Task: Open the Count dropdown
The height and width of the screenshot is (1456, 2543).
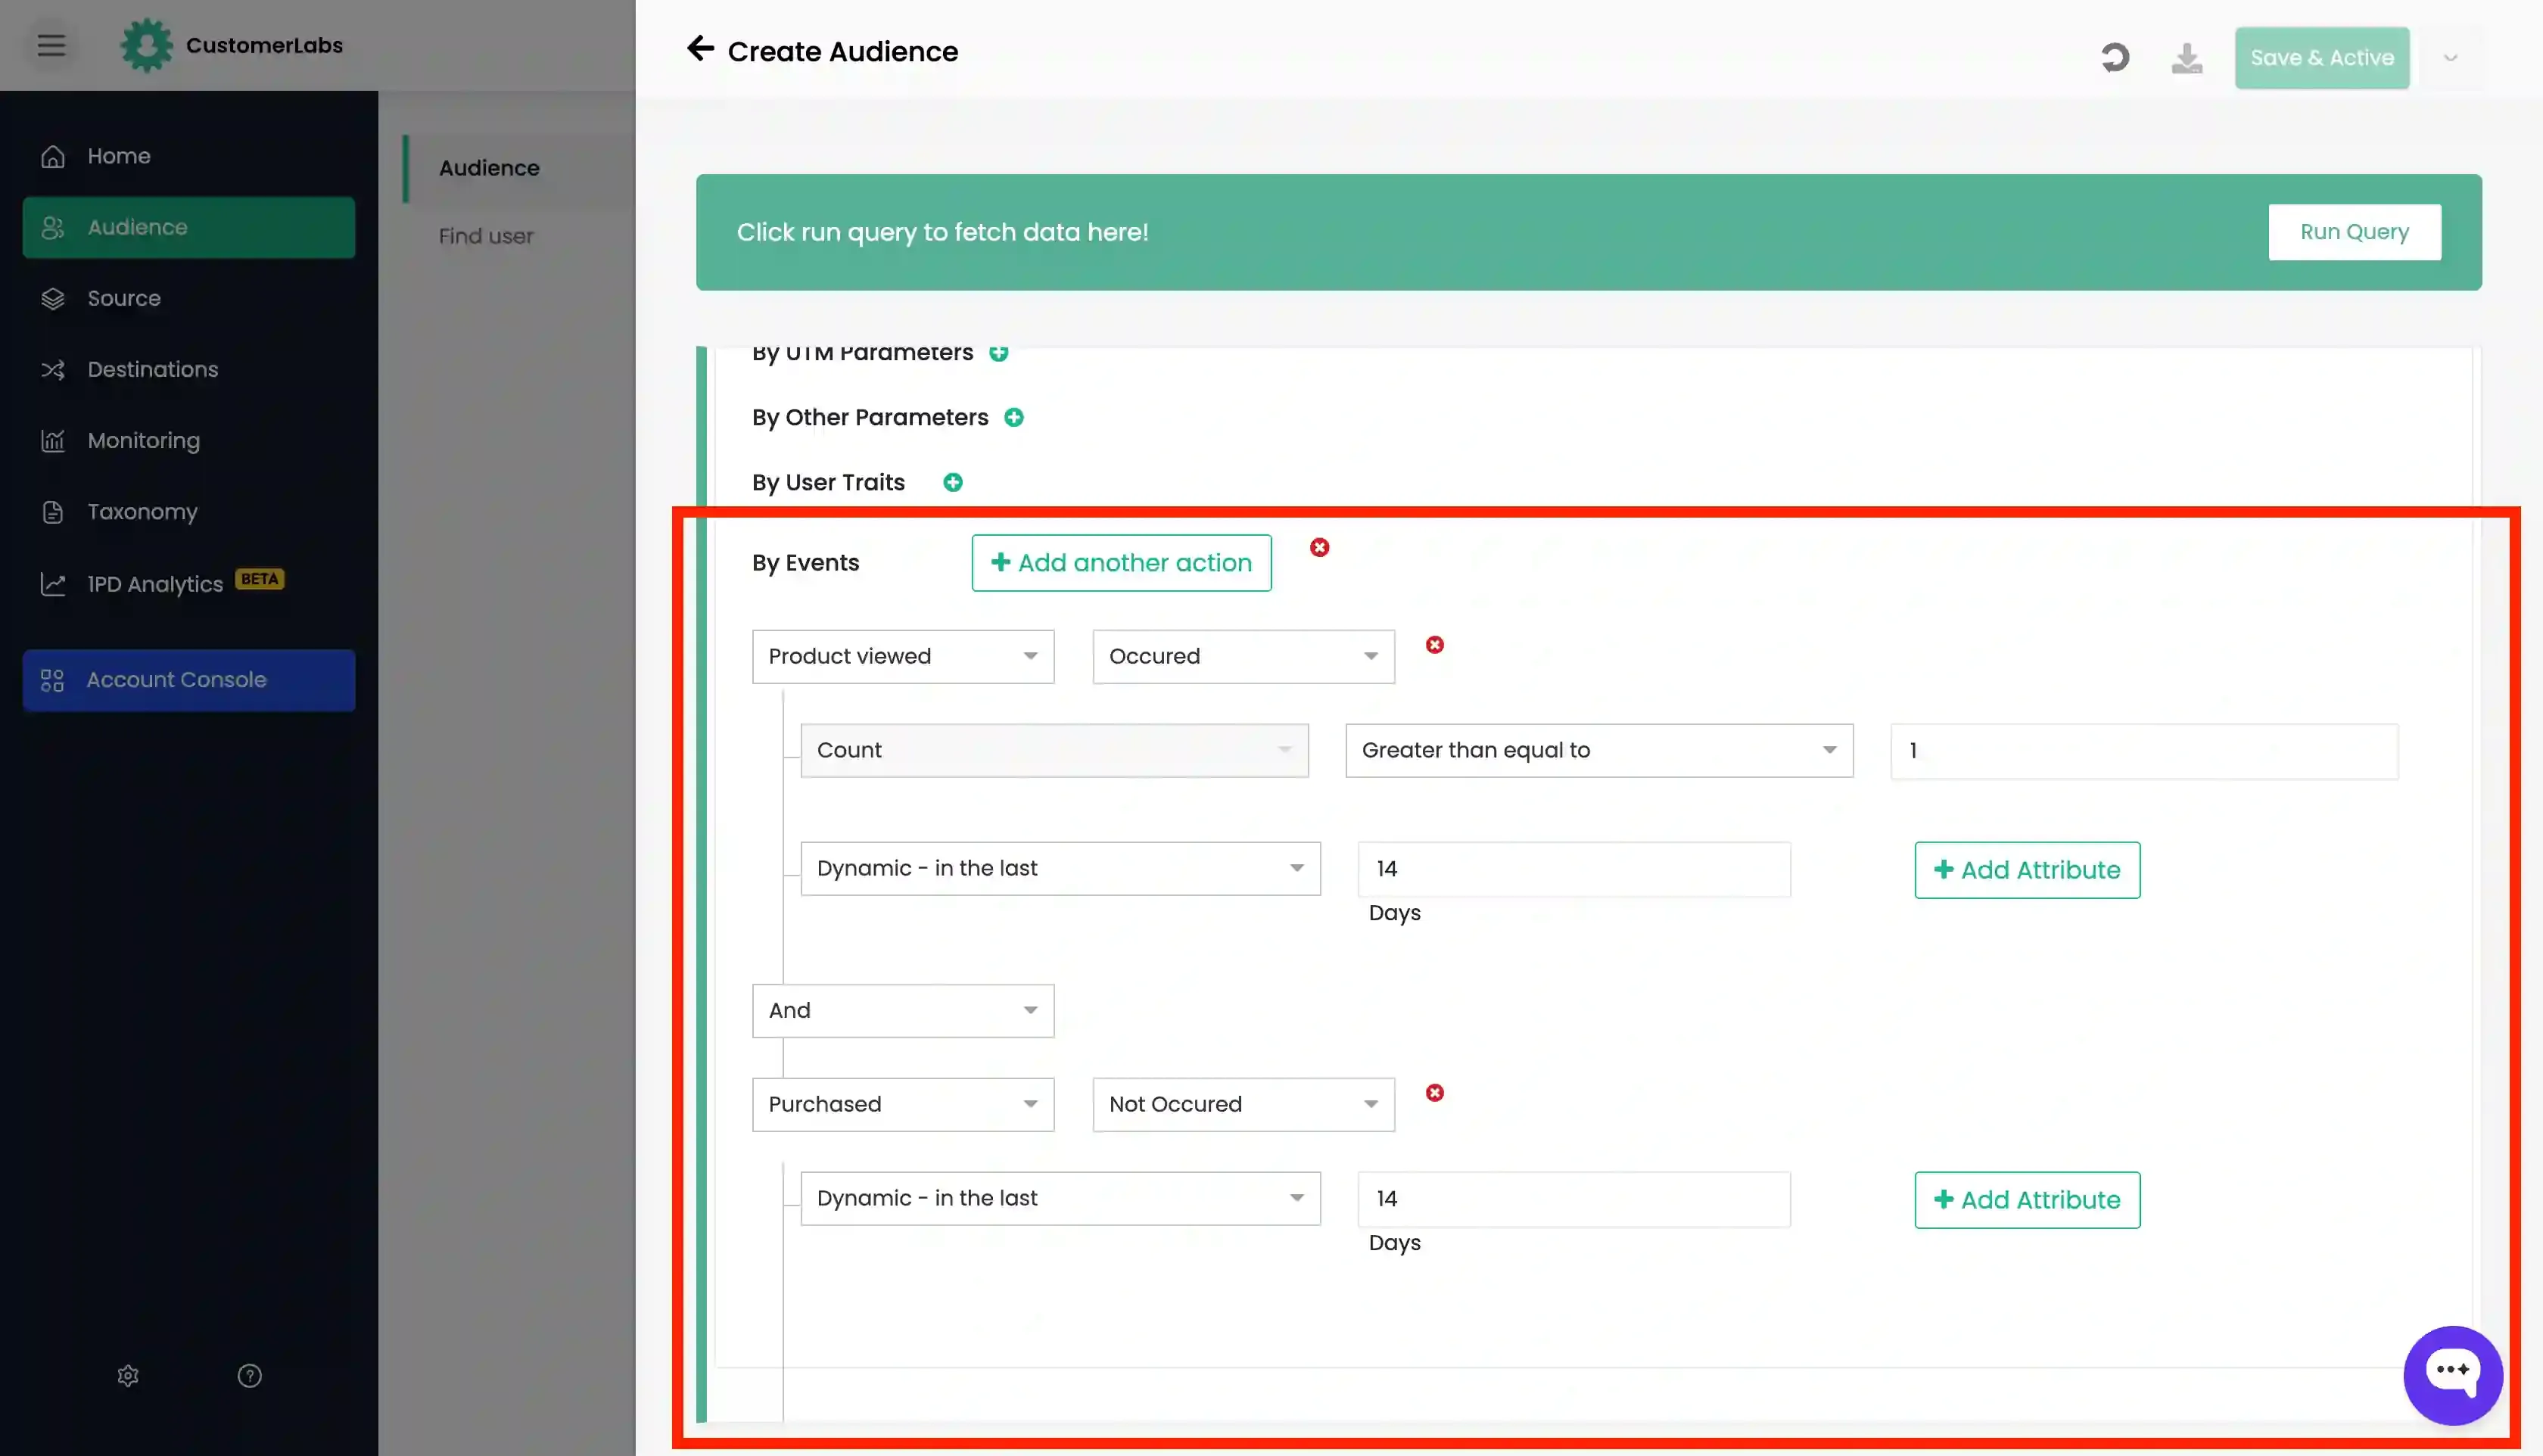Action: [1054, 751]
